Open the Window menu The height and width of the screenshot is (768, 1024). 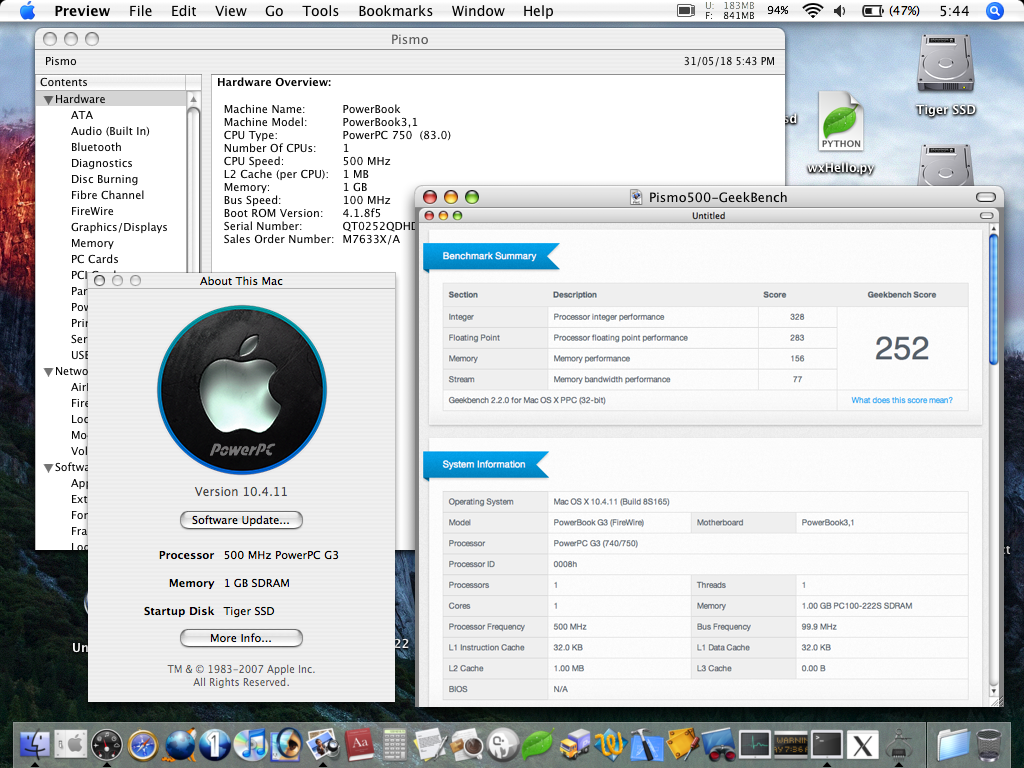point(478,11)
